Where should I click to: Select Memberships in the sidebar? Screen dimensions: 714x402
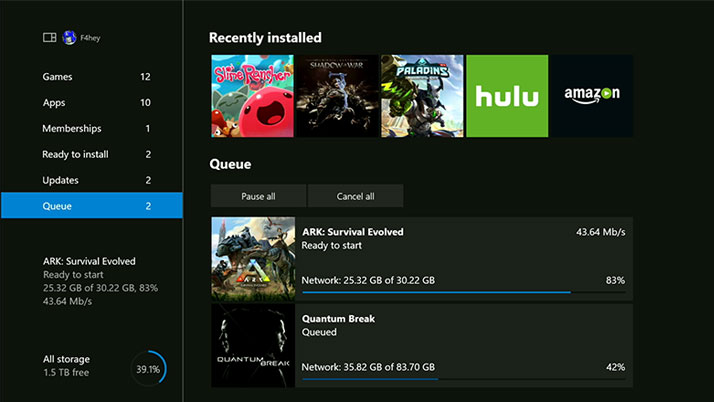(x=91, y=129)
